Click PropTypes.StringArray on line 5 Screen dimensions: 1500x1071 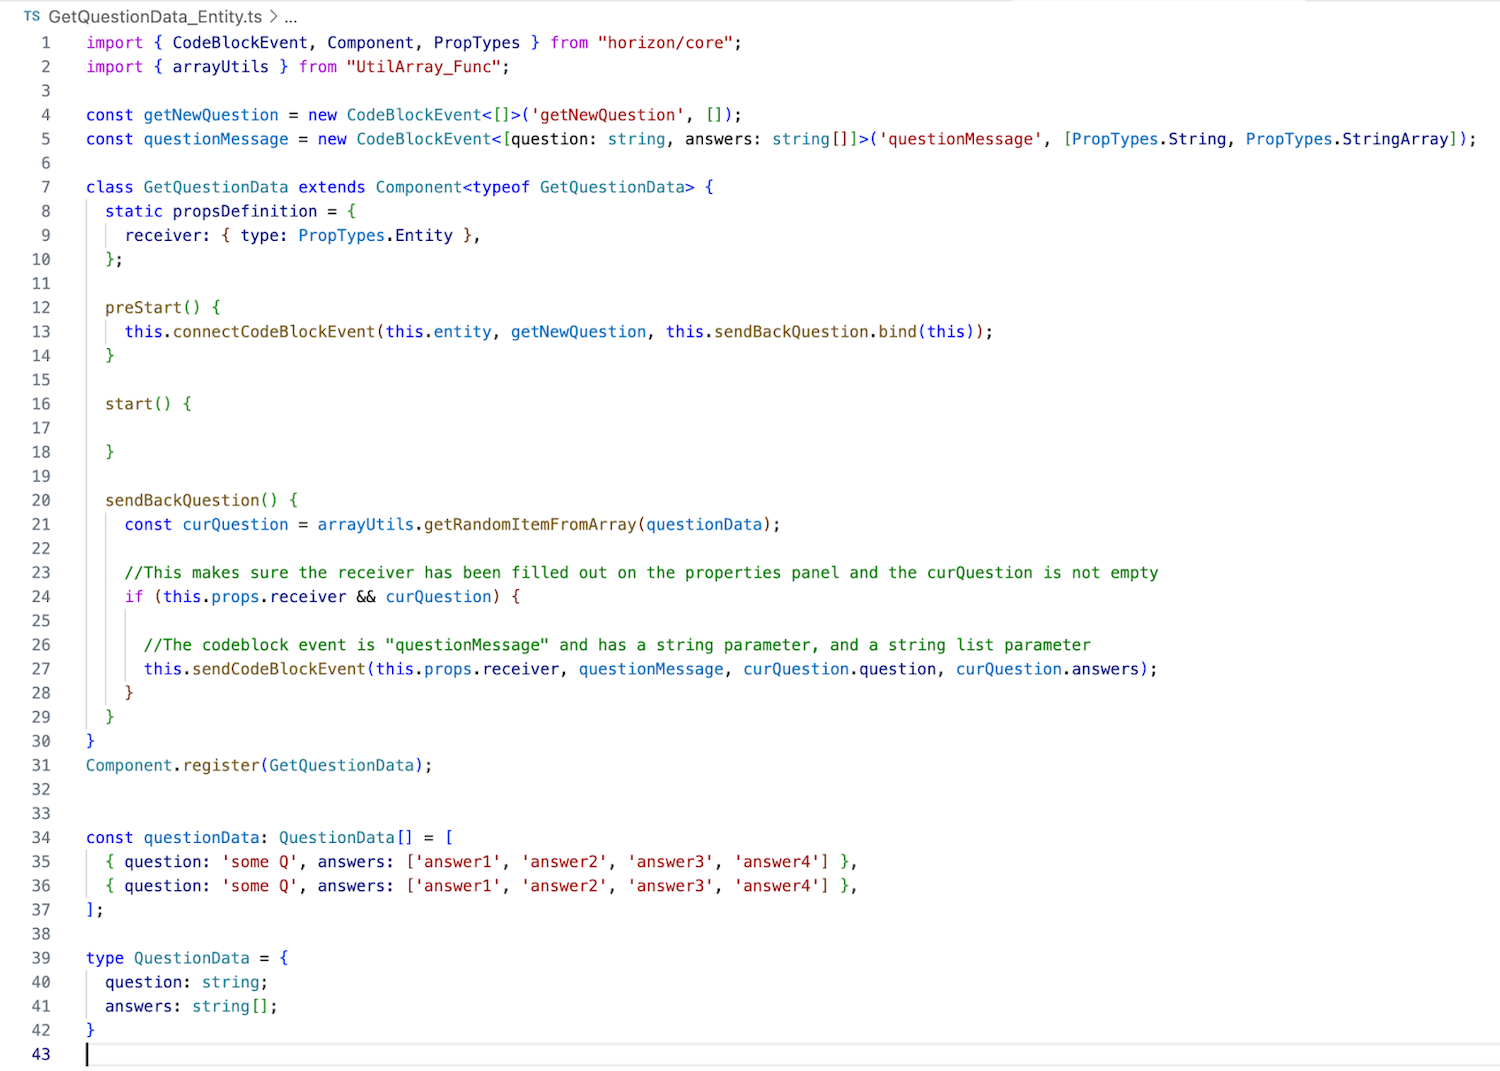[x=1347, y=139]
